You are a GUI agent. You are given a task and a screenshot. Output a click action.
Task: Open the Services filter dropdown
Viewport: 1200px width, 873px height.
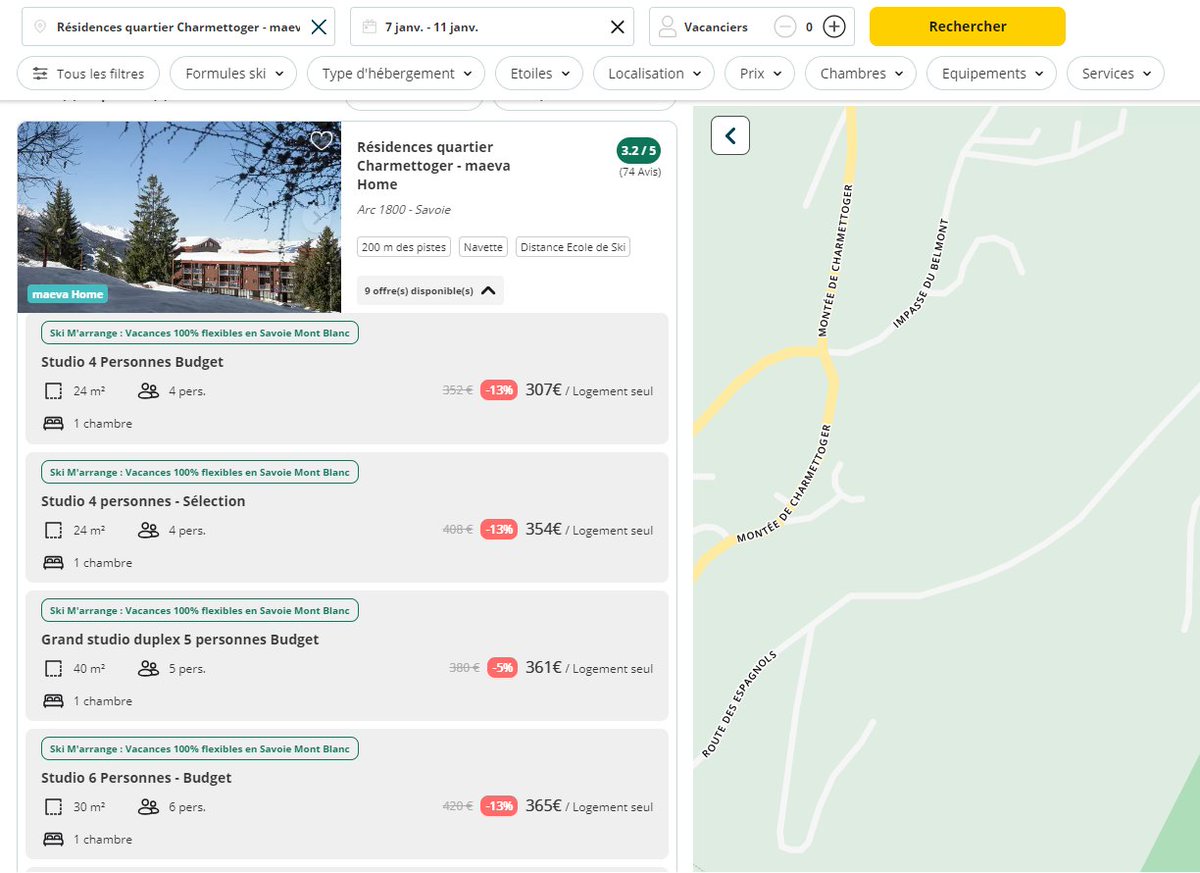[1116, 73]
